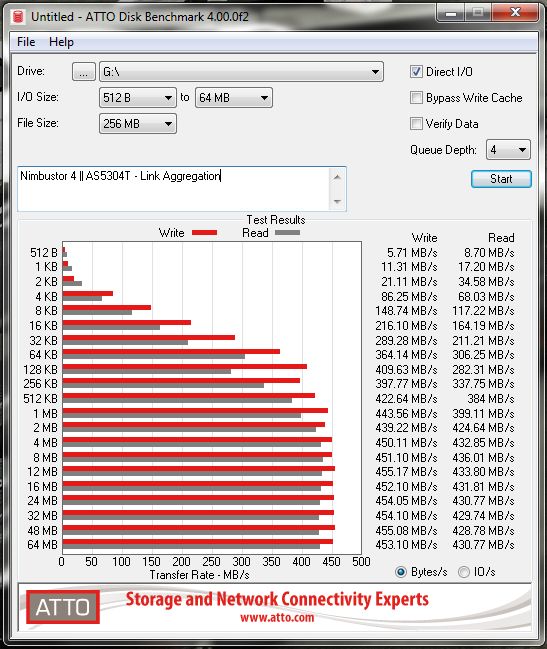Image resolution: width=547 pixels, height=649 pixels.
Task: Click the write value 86.25 MB/s
Action: (409, 297)
